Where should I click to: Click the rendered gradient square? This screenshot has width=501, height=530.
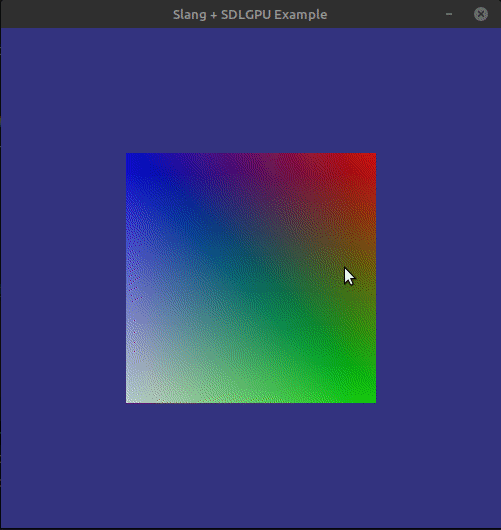tap(251, 278)
